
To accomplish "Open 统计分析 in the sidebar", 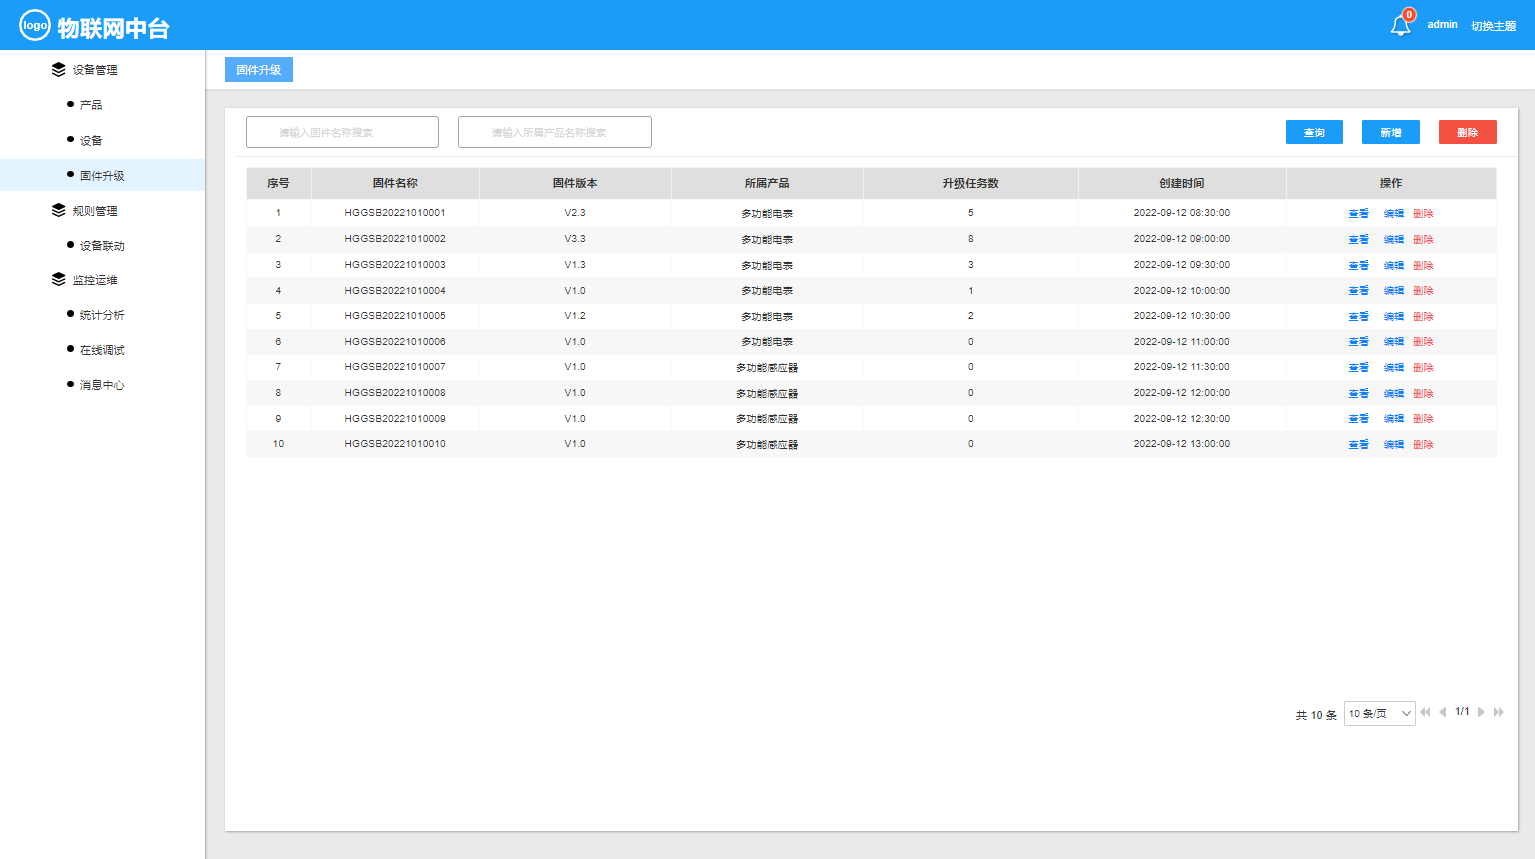I will tap(102, 315).
